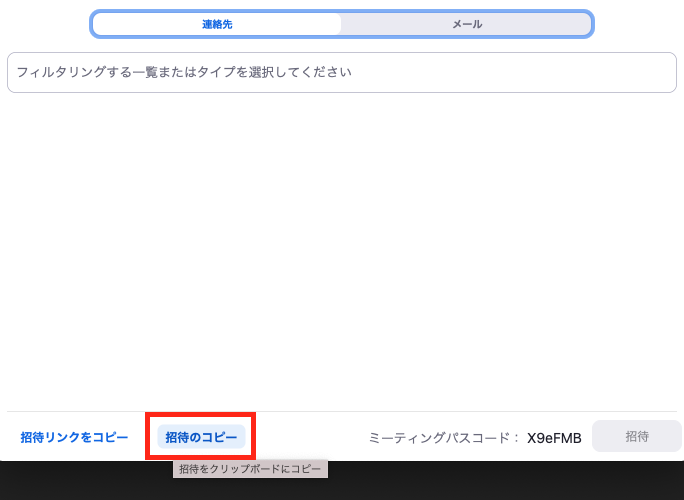Click the passcode value X9eFMB

556,438
